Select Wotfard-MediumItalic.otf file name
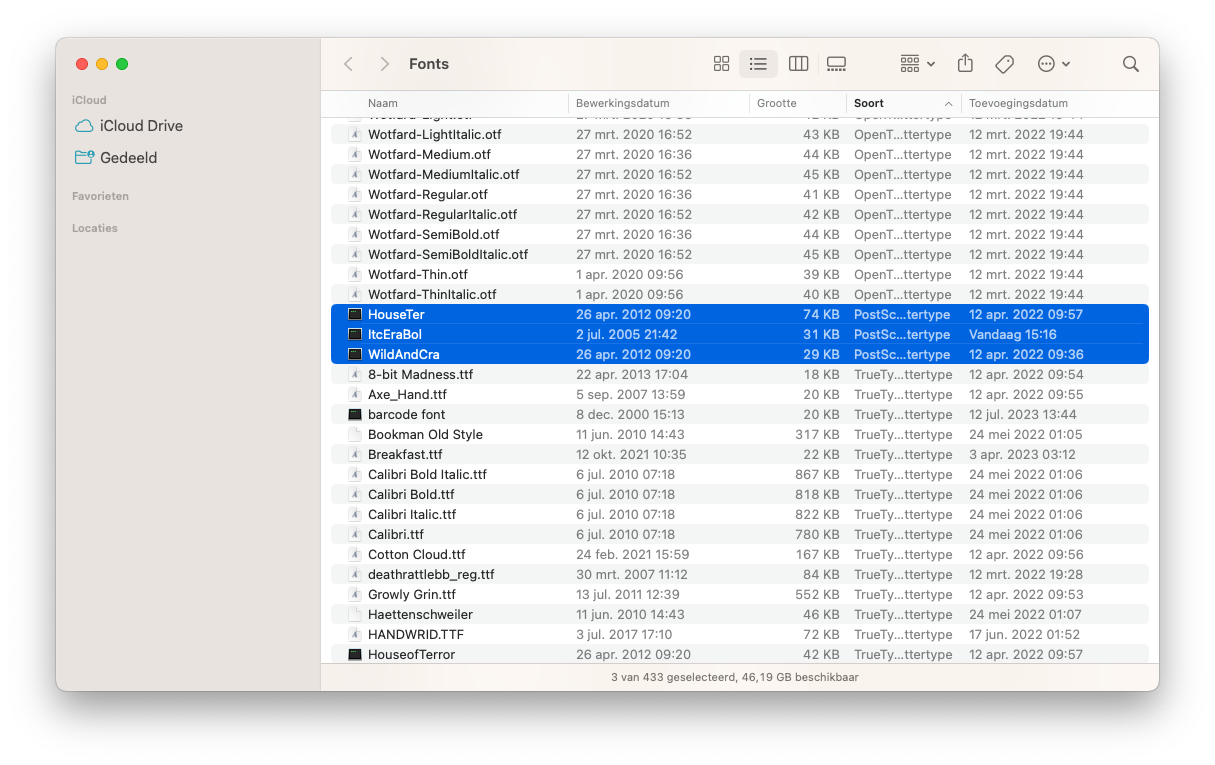 (x=443, y=174)
